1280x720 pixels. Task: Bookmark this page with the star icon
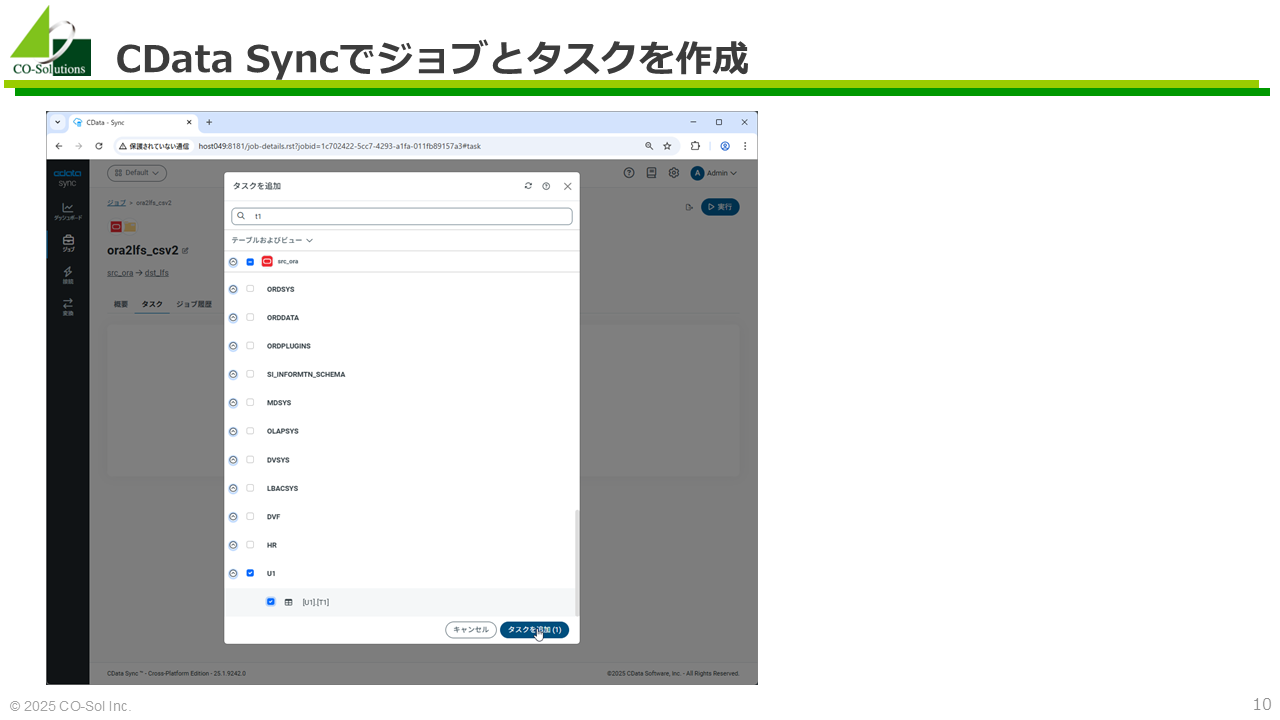(667, 146)
